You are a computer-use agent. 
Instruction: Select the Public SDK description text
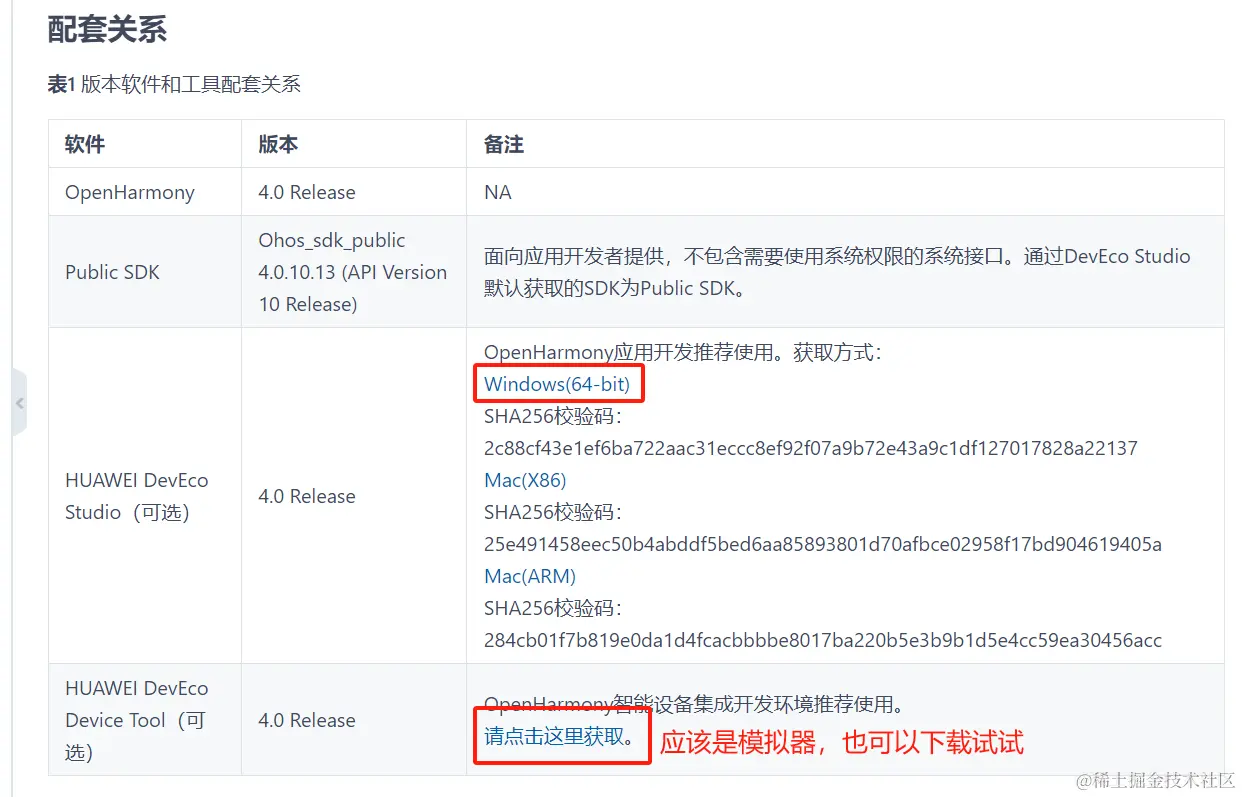pos(837,272)
